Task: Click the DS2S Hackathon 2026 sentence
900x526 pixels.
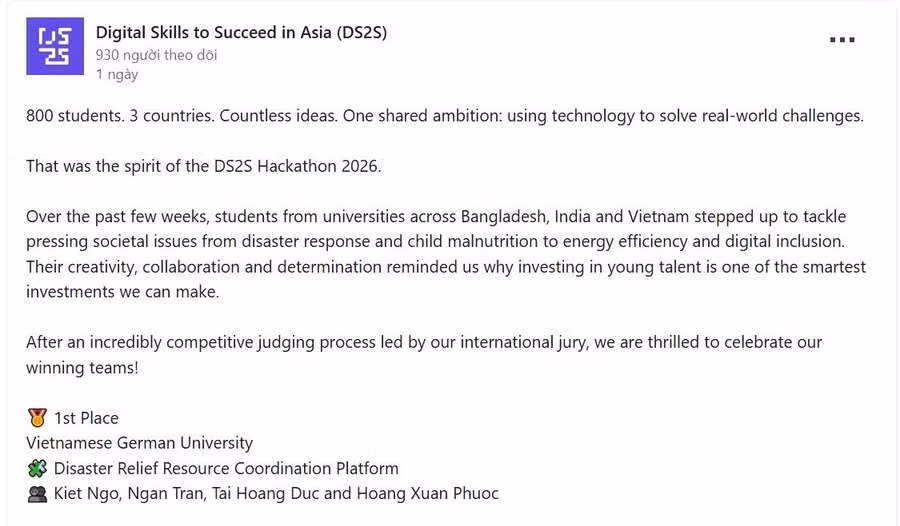Action: tap(204, 166)
